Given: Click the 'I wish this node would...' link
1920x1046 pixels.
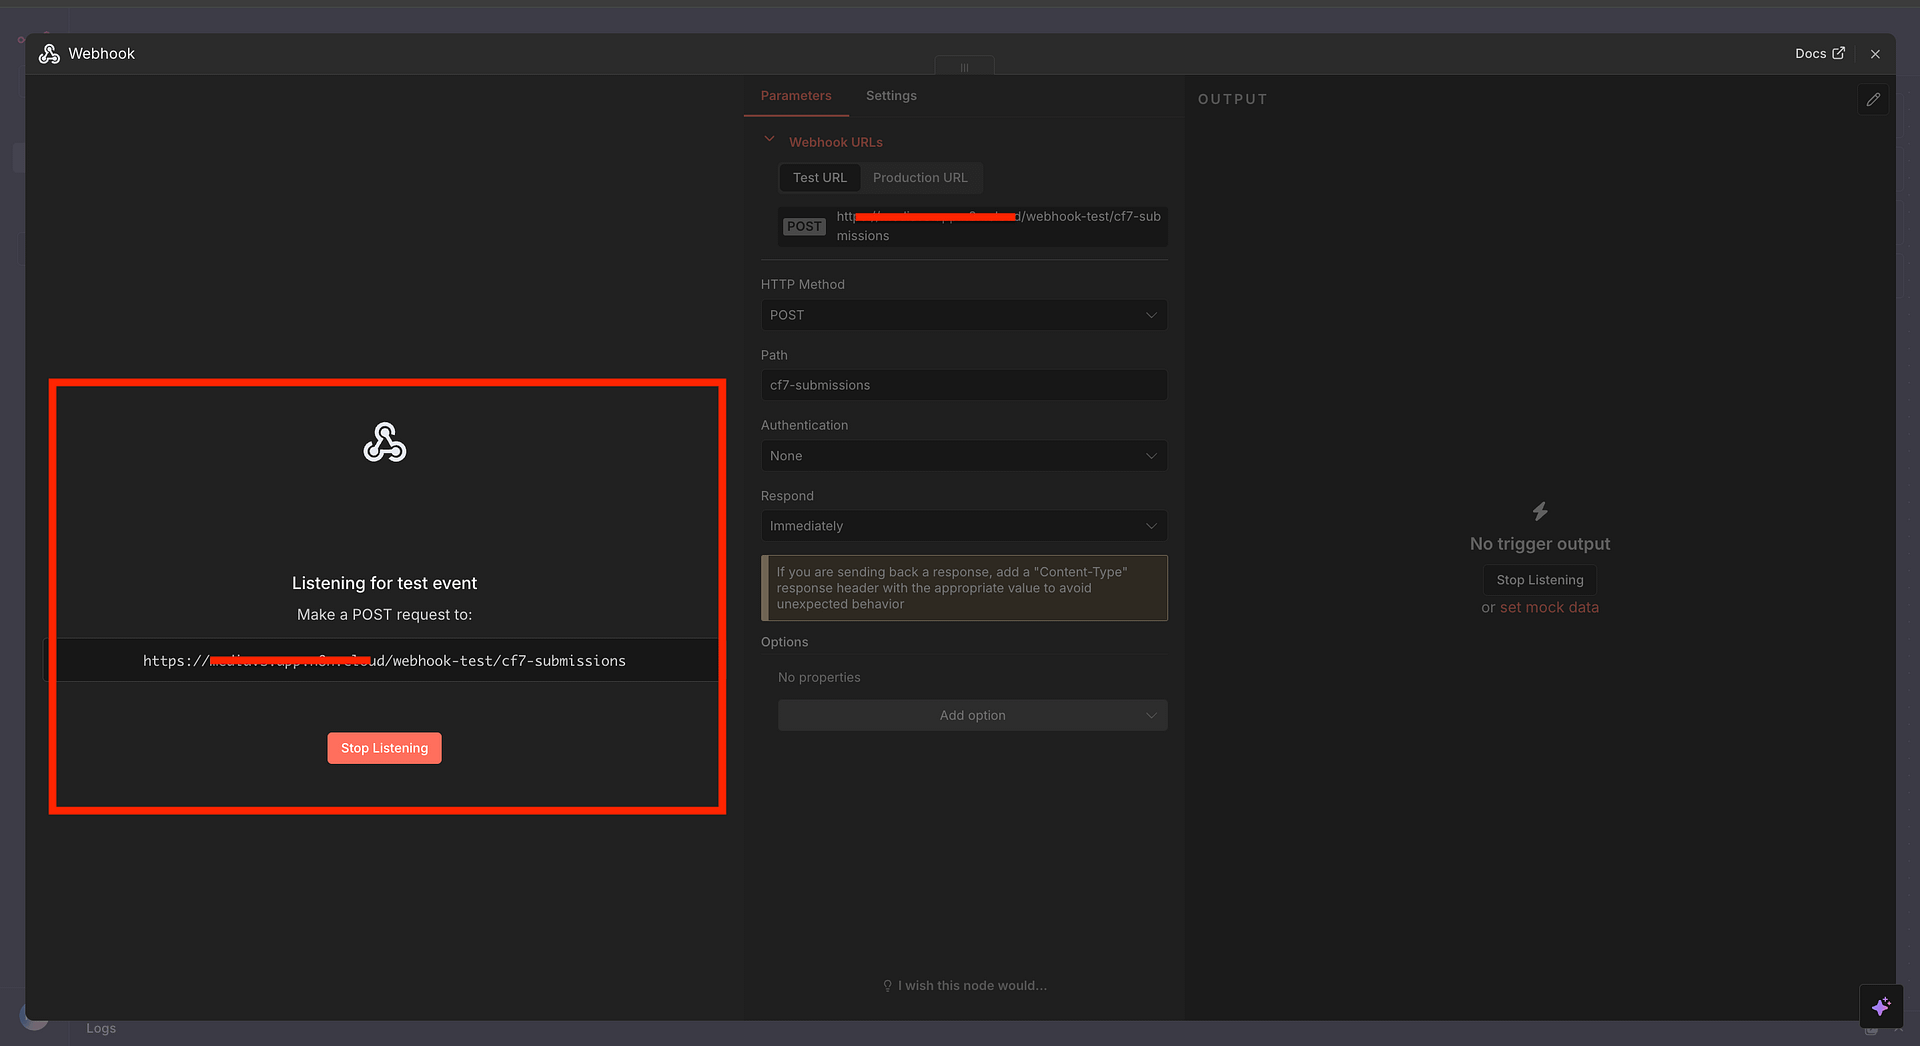Looking at the screenshot, I should click(x=972, y=986).
